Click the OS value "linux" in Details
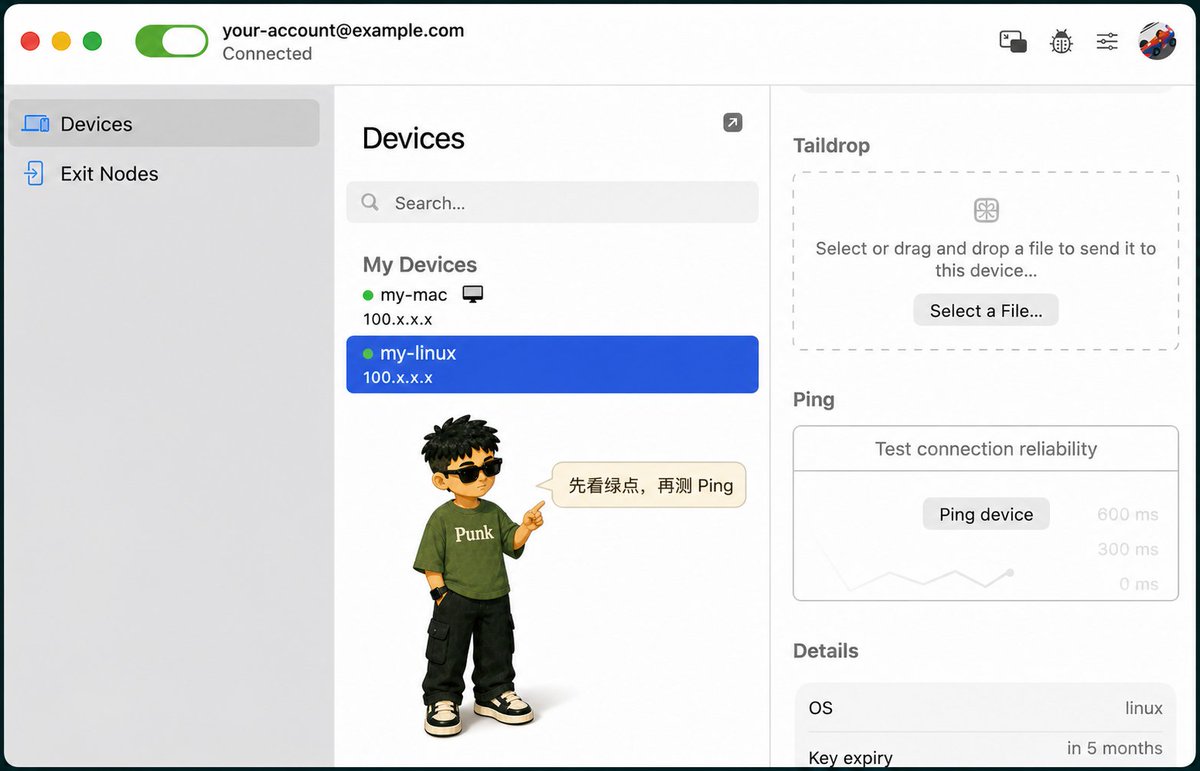 click(1144, 708)
